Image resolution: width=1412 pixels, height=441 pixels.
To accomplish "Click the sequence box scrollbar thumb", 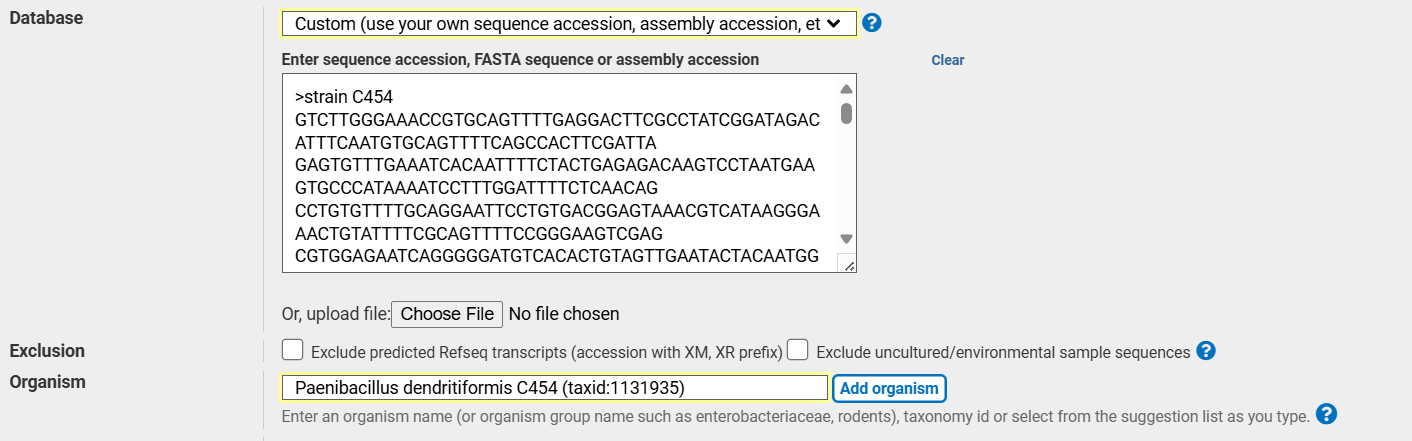I will click(x=846, y=113).
